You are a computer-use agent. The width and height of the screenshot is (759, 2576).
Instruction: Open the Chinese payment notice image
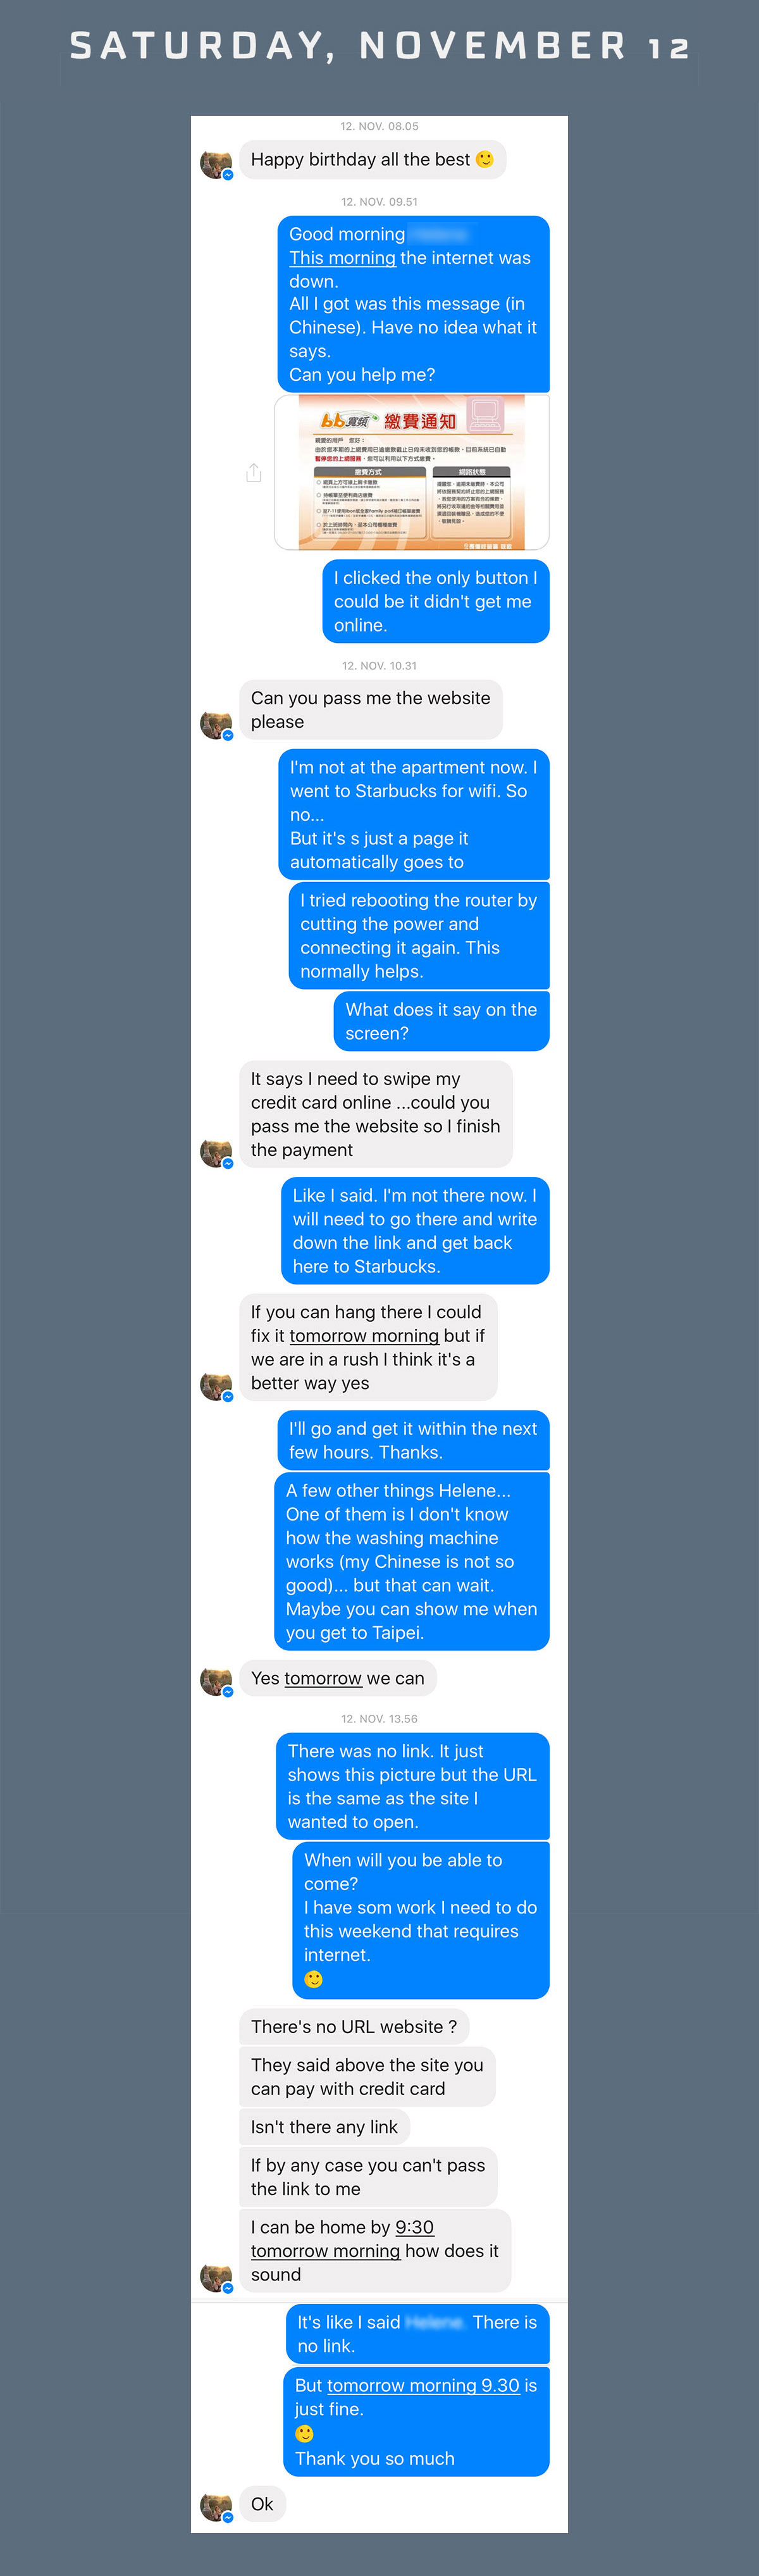[x=412, y=472]
